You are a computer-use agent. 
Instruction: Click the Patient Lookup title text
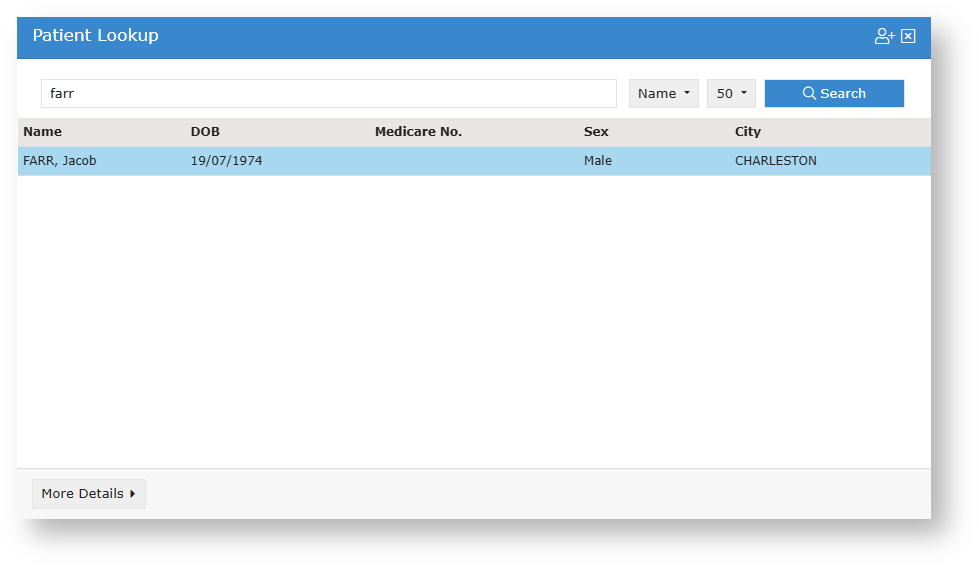(95, 36)
